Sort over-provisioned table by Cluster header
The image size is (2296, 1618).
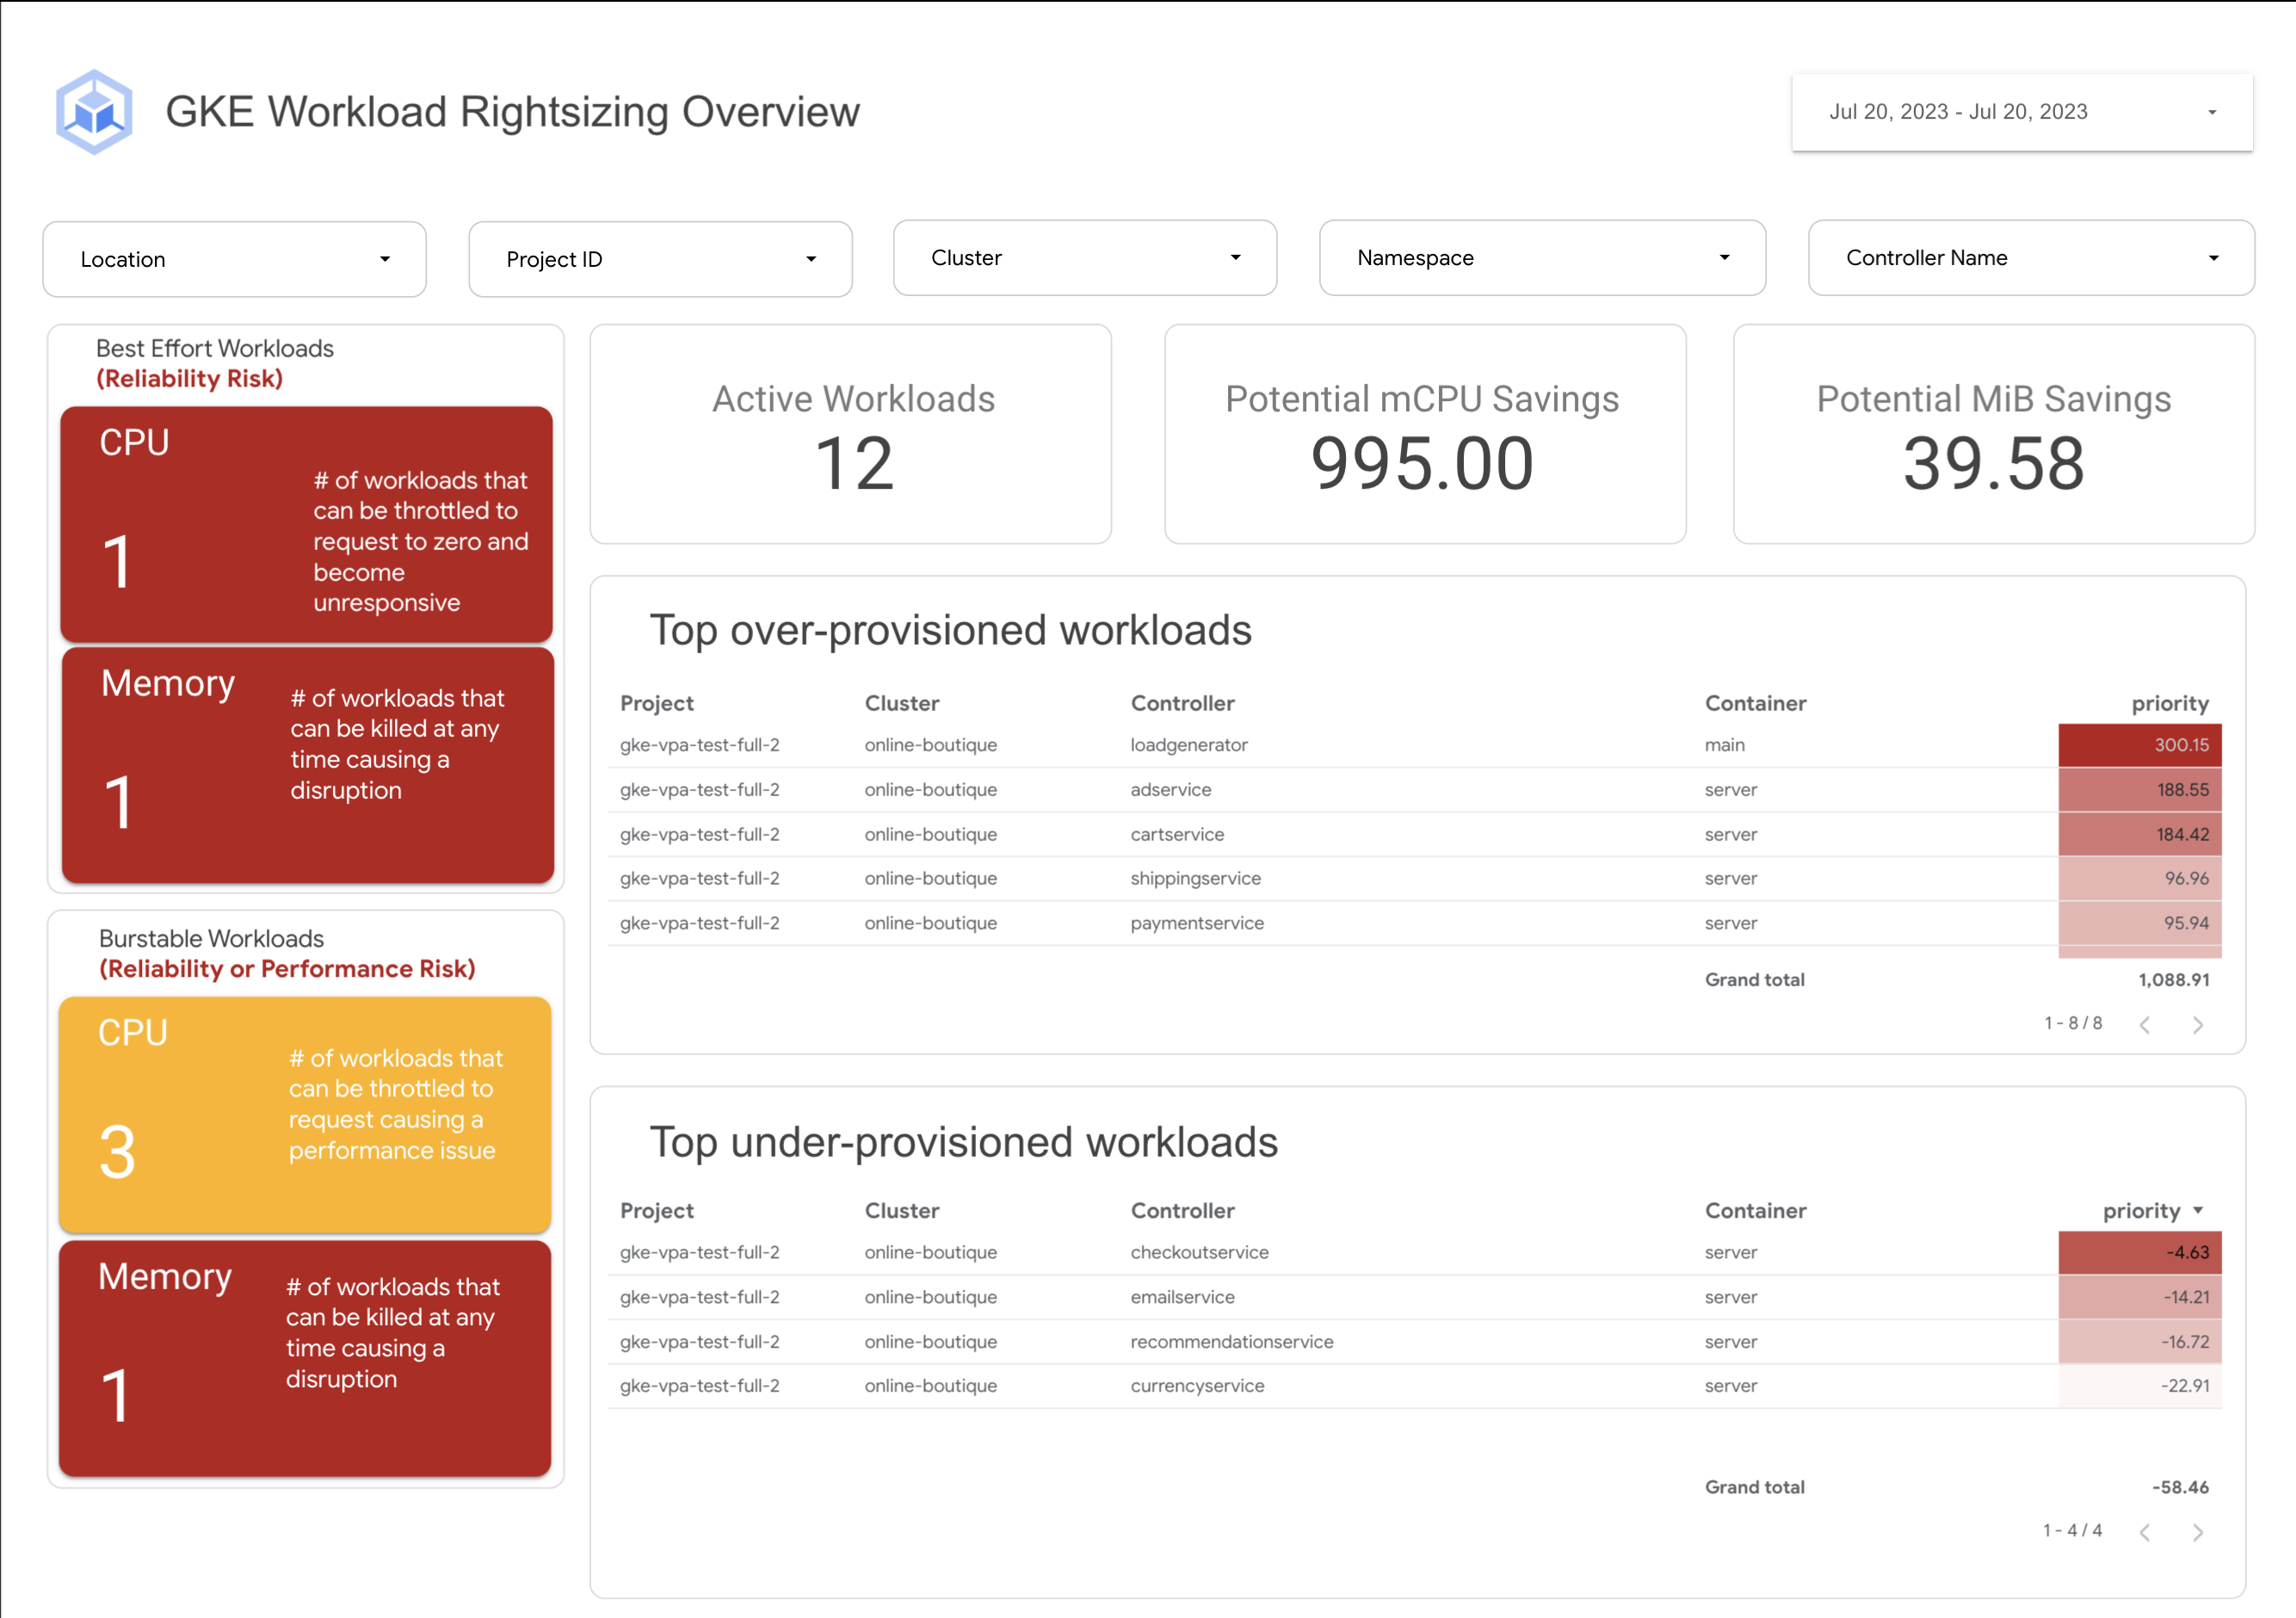(x=902, y=703)
